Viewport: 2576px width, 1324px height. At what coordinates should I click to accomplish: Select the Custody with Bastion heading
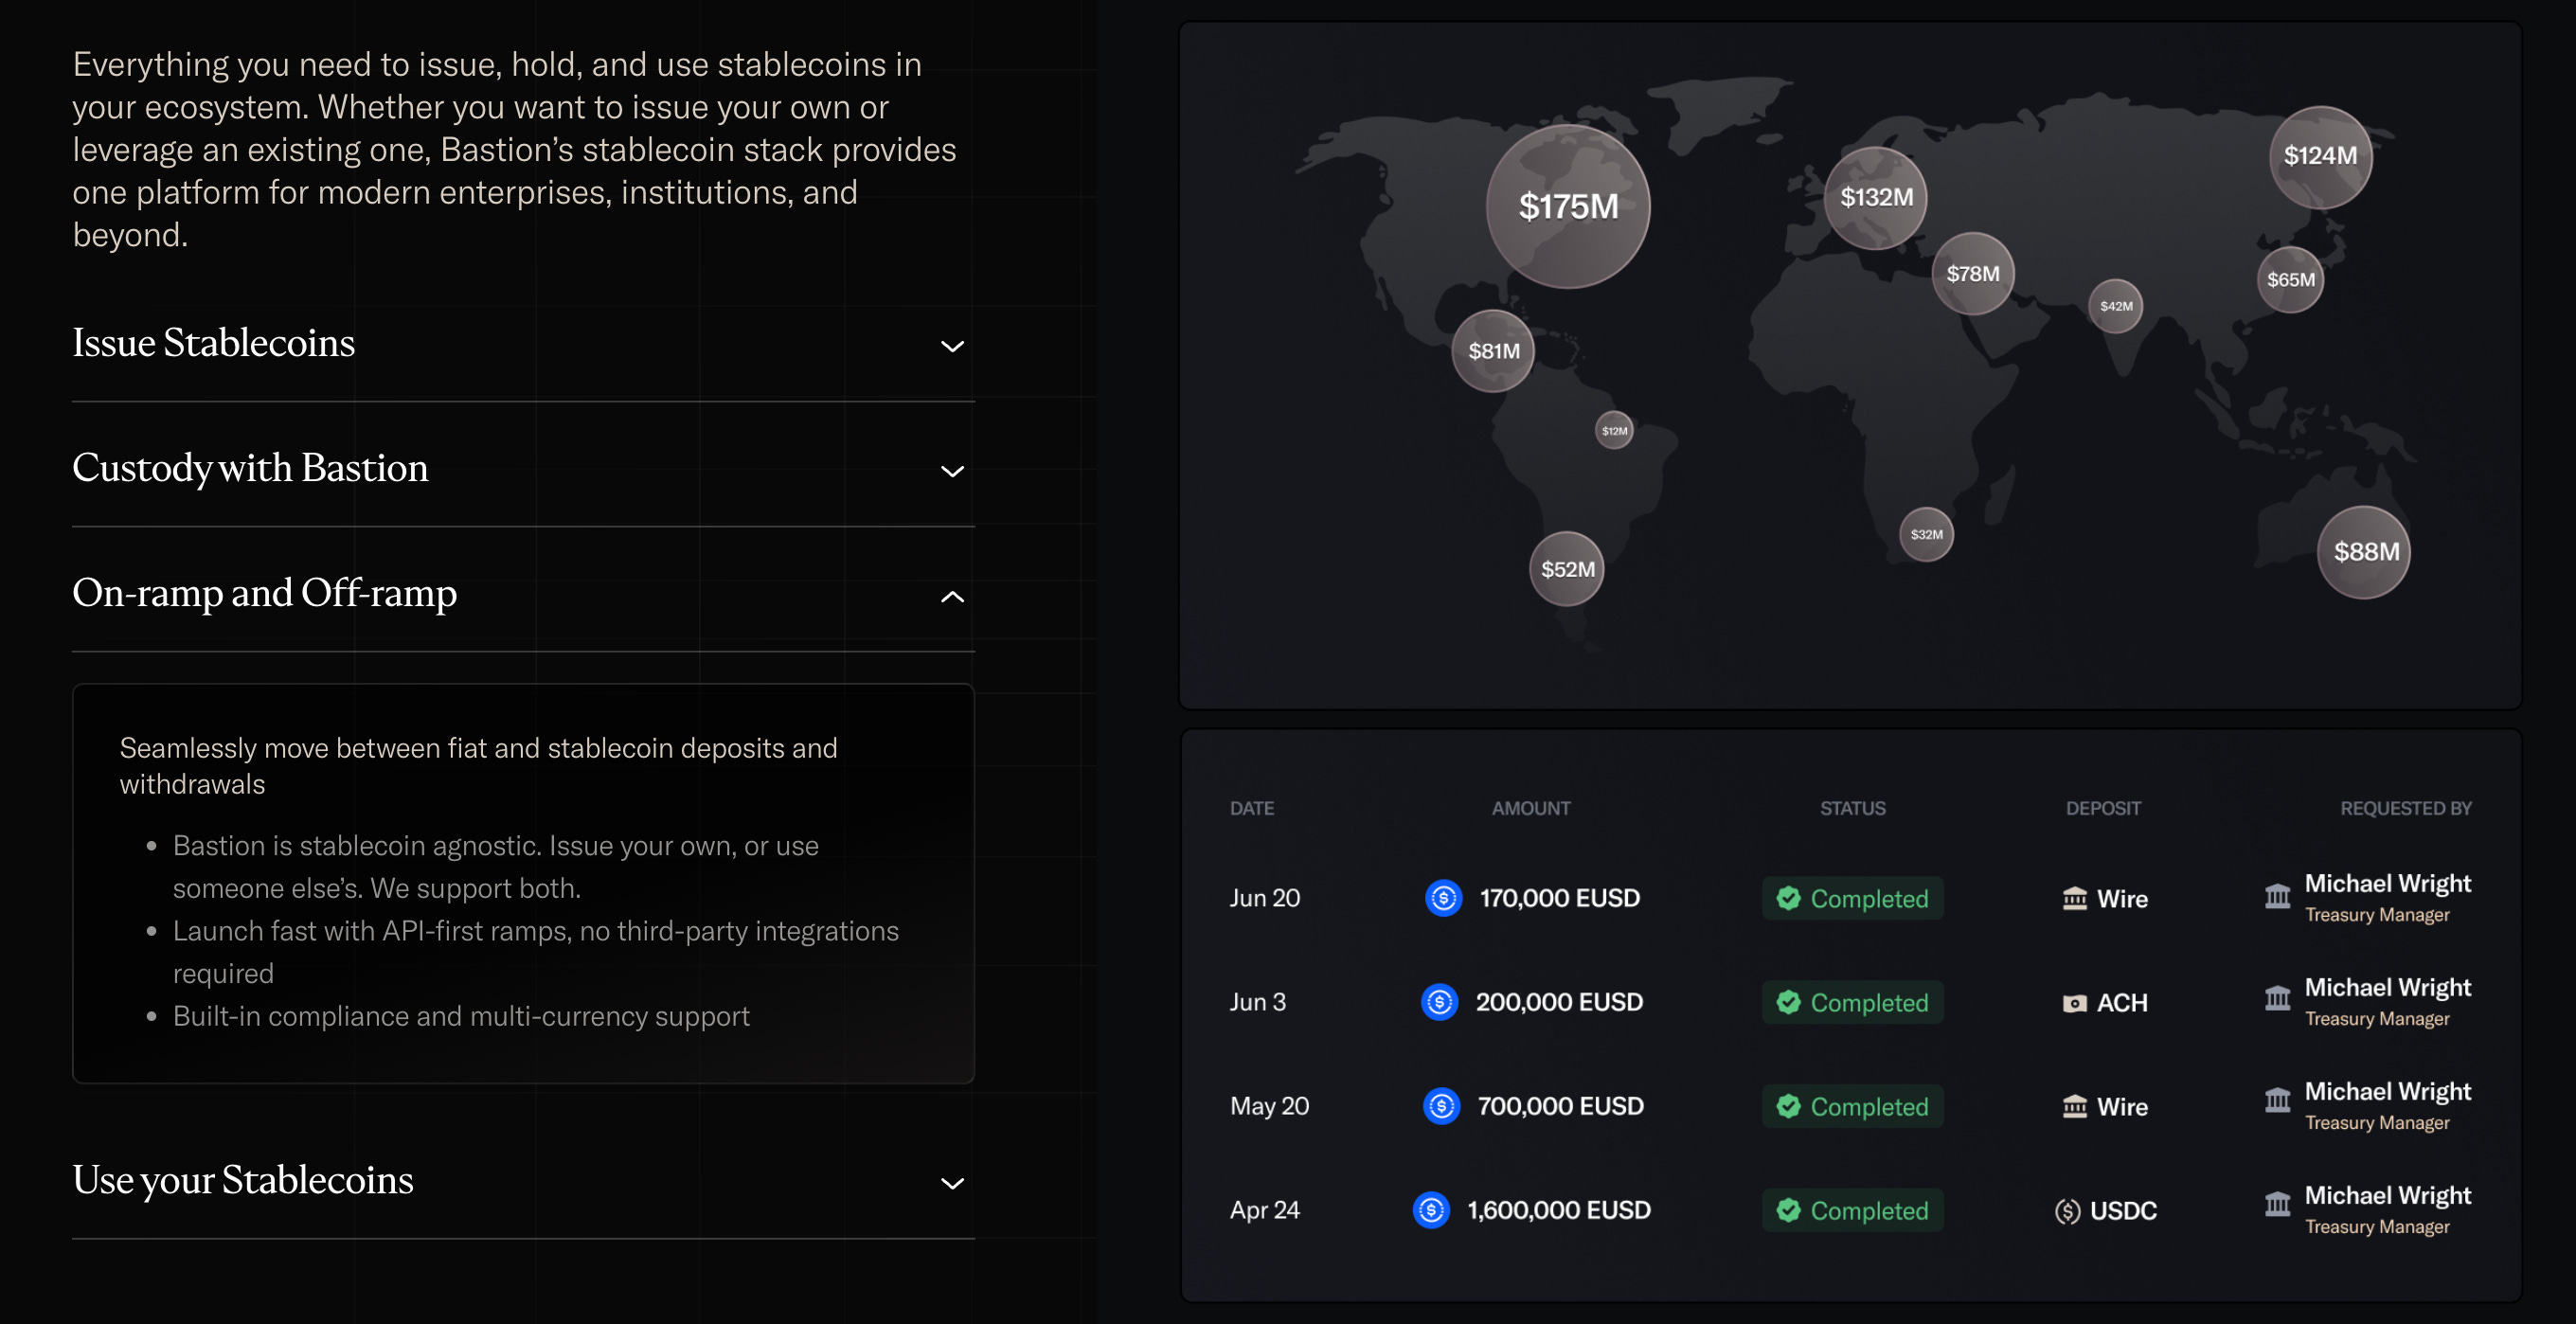tap(250, 468)
